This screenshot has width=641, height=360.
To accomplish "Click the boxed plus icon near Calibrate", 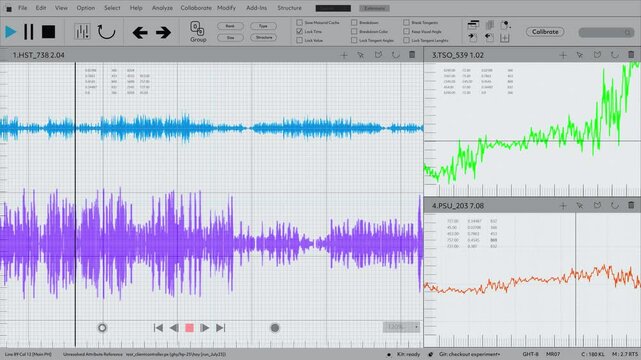I will pyautogui.click(x=504, y=38).
